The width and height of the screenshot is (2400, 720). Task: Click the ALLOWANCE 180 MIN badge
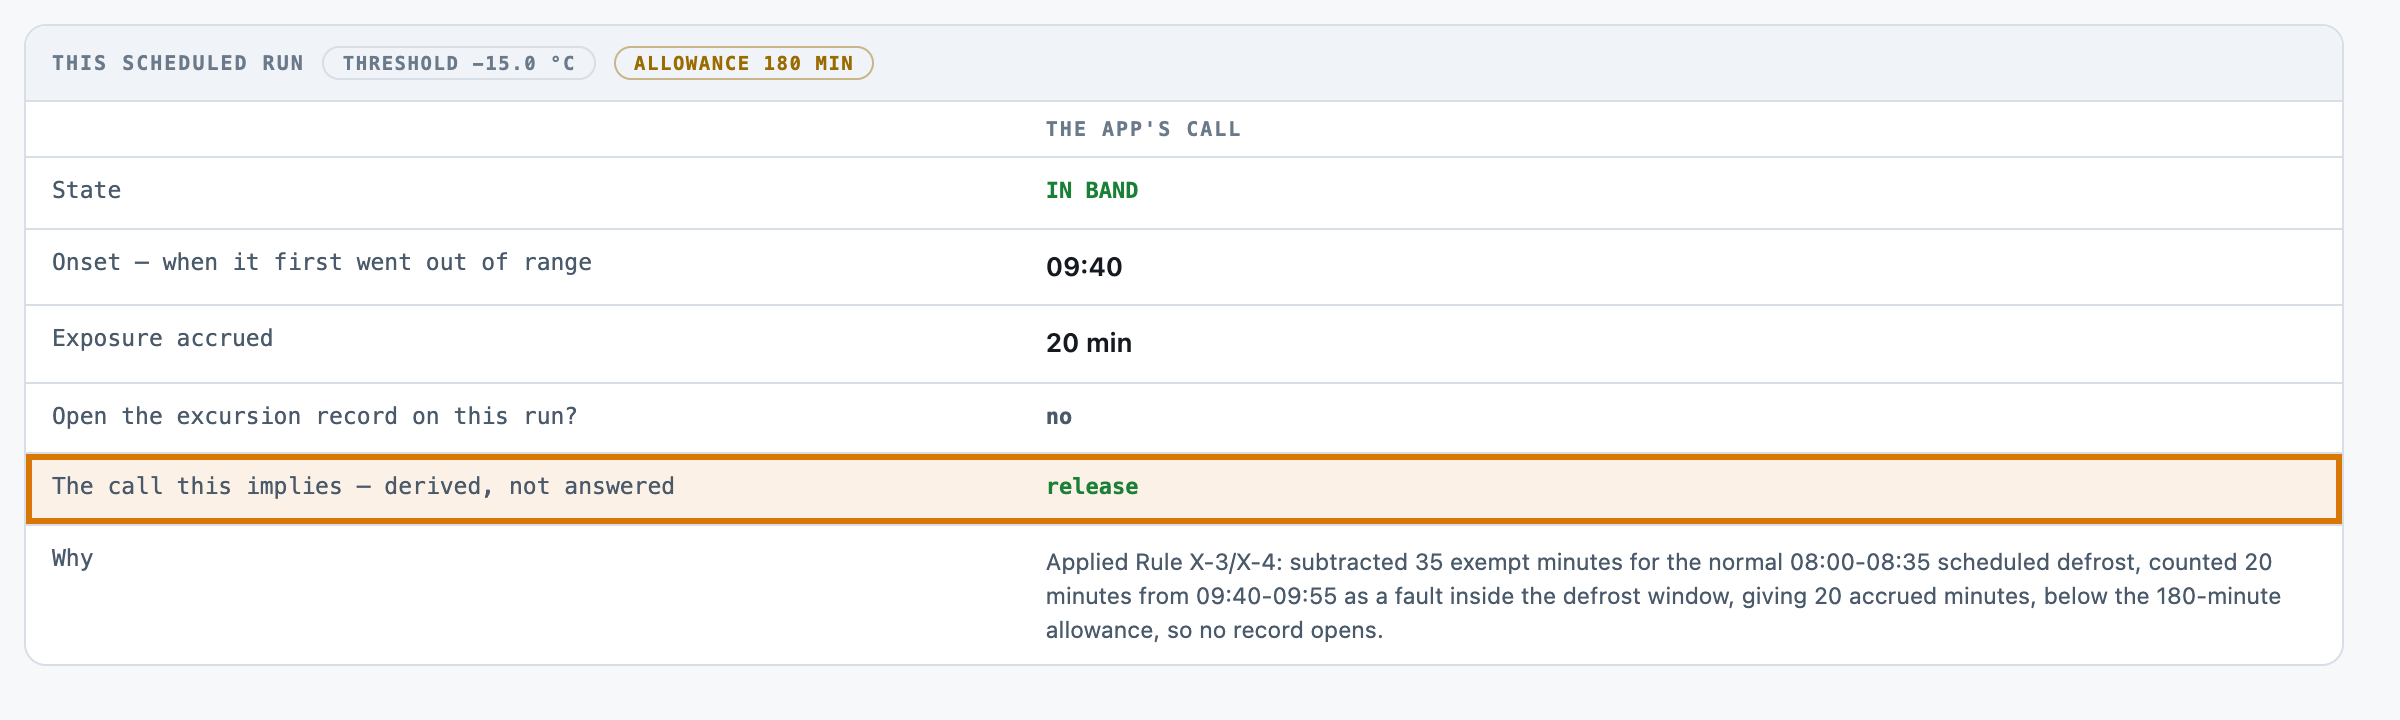(x=743, y=63)
